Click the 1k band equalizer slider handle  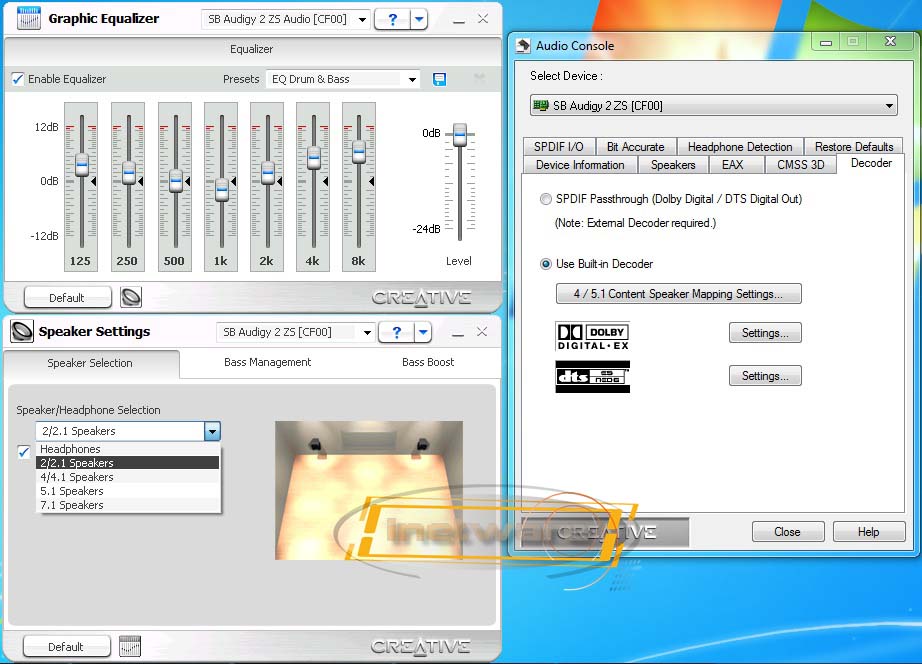(x=222, y=190)
